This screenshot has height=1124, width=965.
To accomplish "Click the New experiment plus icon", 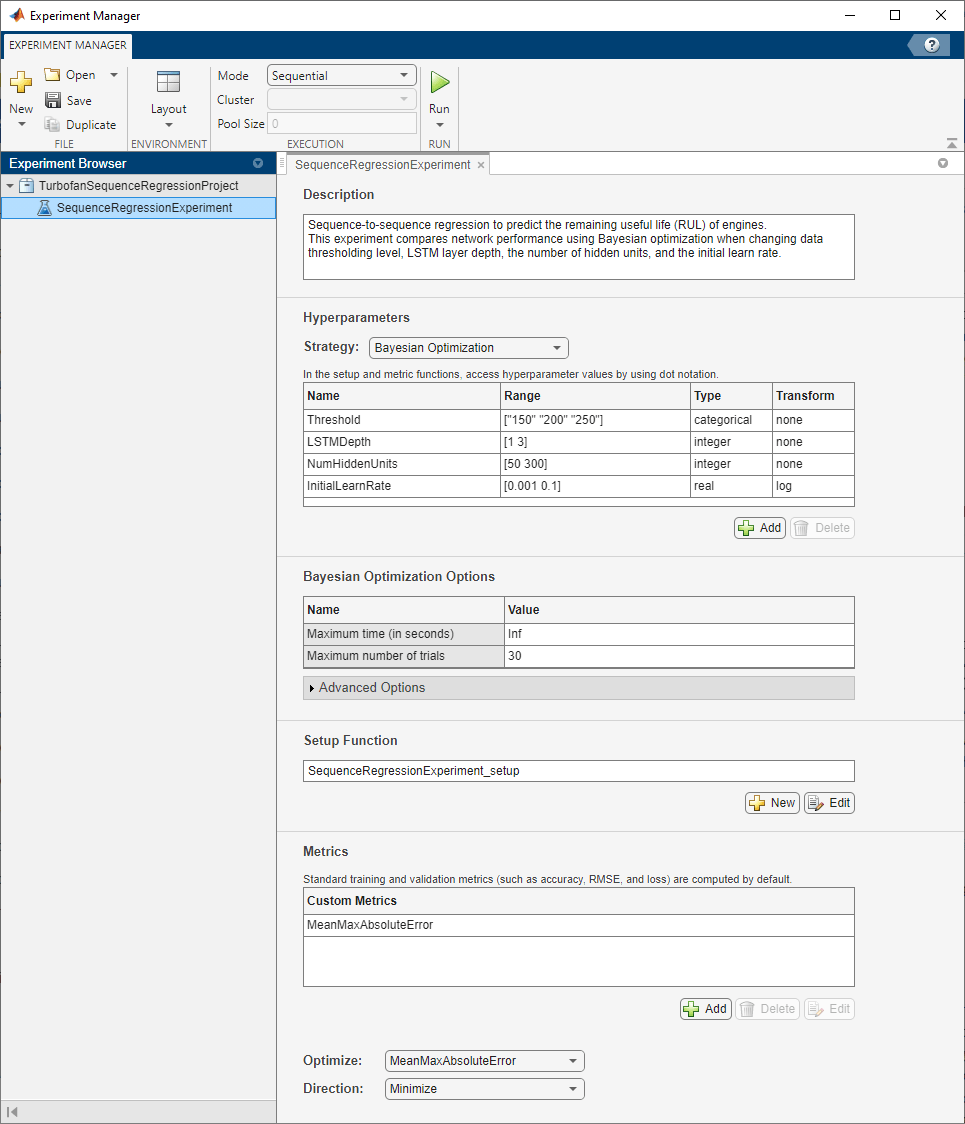I will tap(21, 82).
